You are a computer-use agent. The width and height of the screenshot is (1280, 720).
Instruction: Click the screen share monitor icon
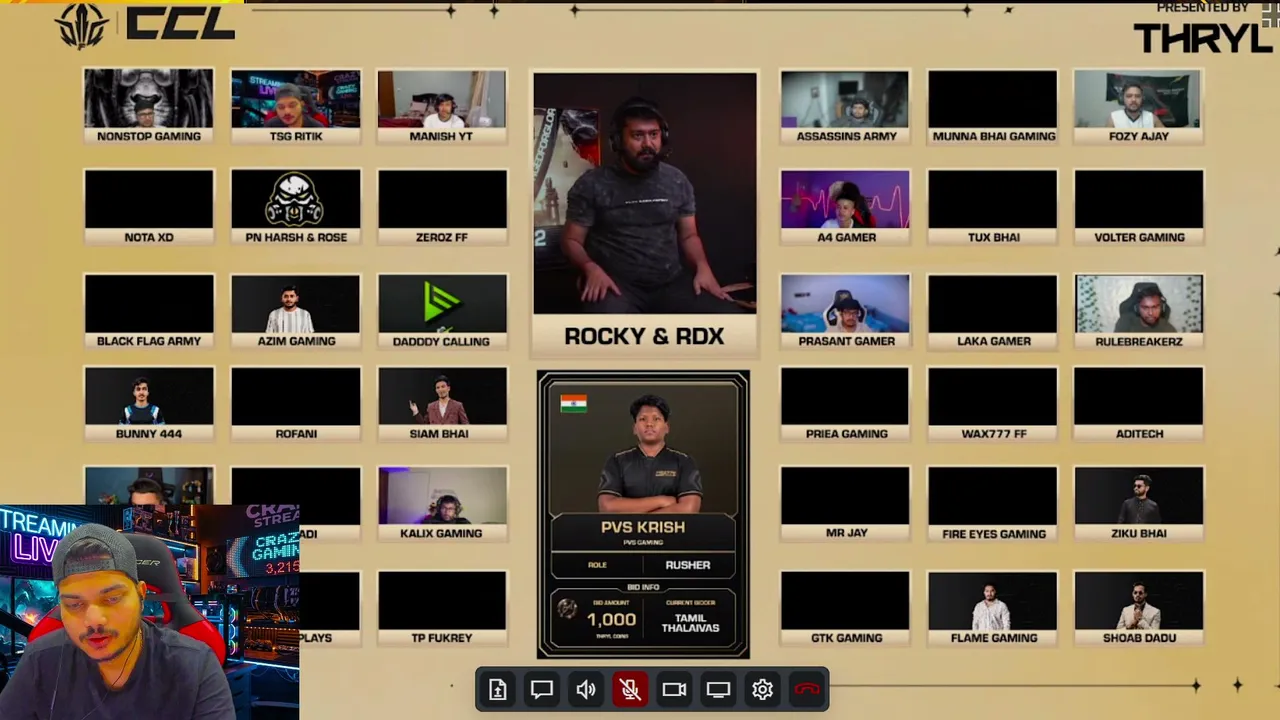coord(718,690)
